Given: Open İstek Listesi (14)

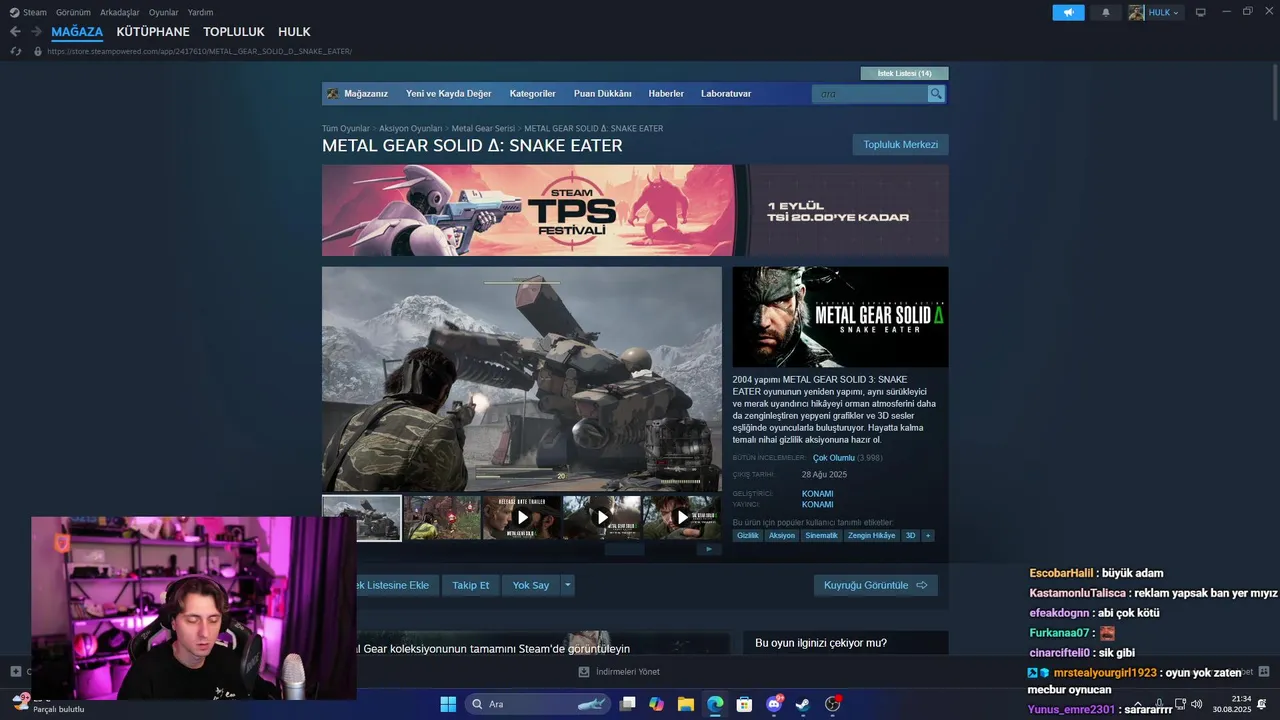Looking at the screenshot, I should 904,73.
